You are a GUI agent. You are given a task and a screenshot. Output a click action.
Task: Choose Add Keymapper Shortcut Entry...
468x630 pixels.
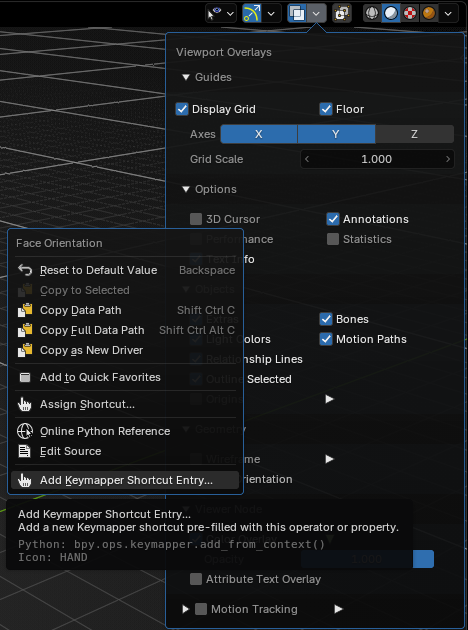point(125,480)
